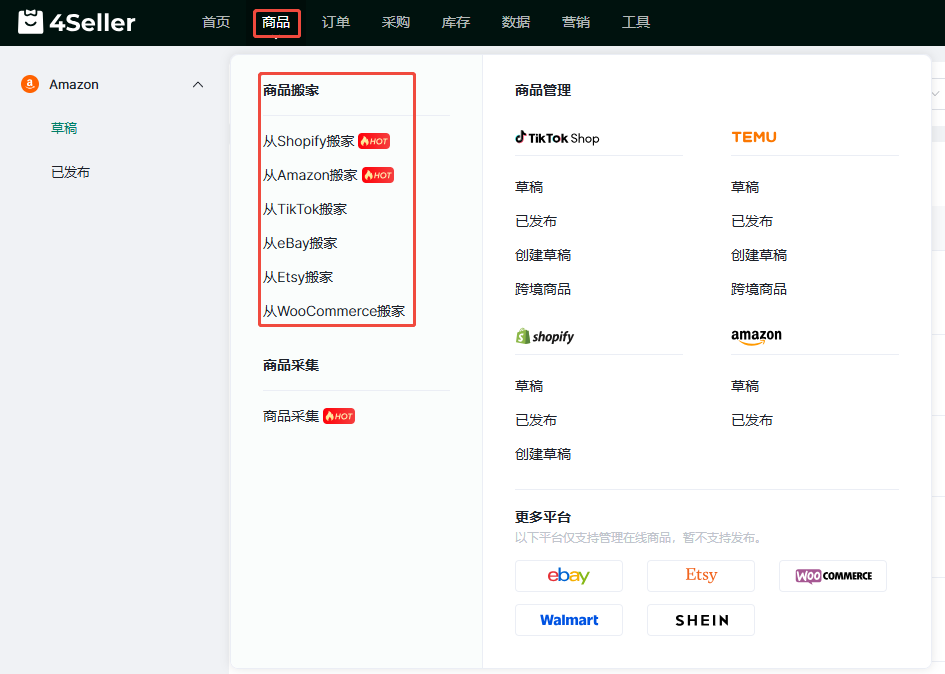Click the TikTok Shop logo
Screen dimensions: 945x674
557,137
